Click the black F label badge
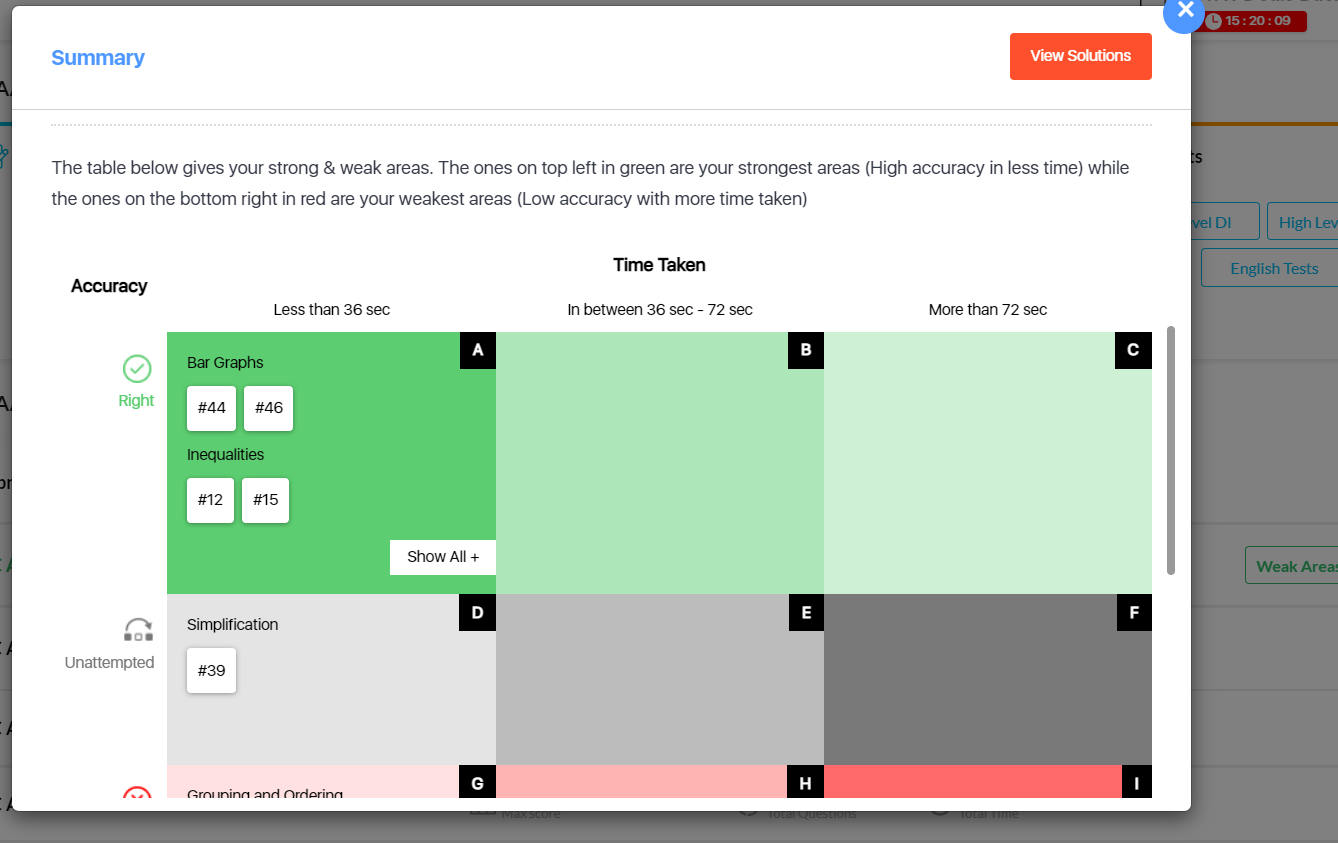This screenshot has height=843, width=1338. coord(1133,612)
